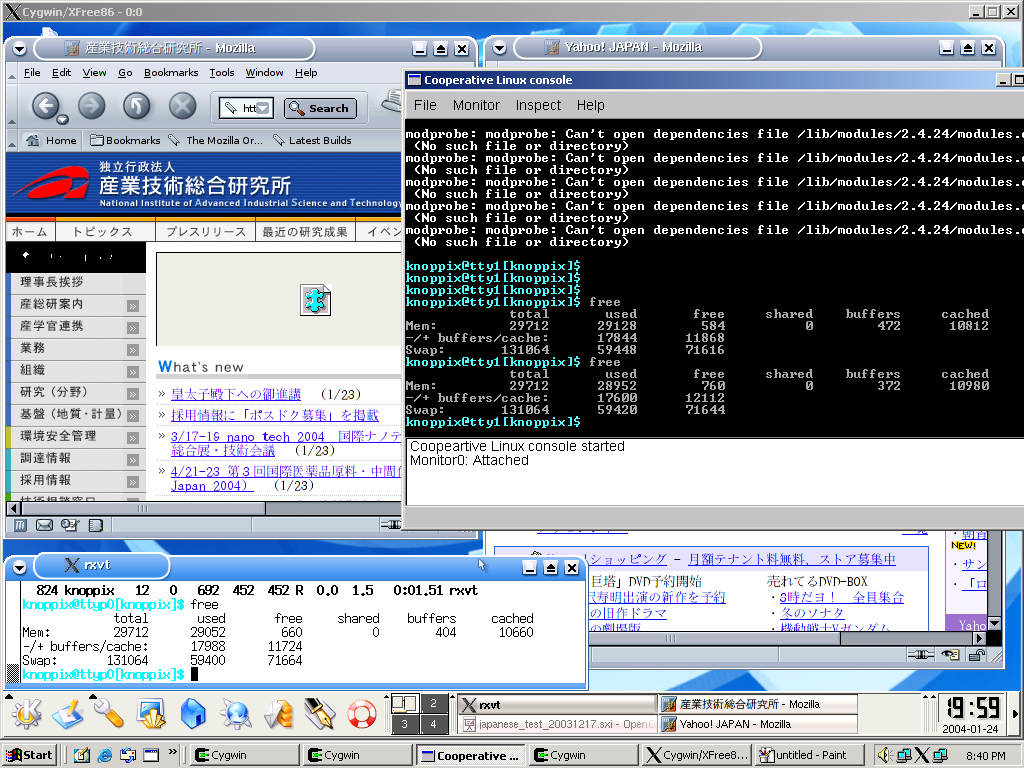Open Mozilla's Go menu
1024x768 pixels.
tap(125, 72)
